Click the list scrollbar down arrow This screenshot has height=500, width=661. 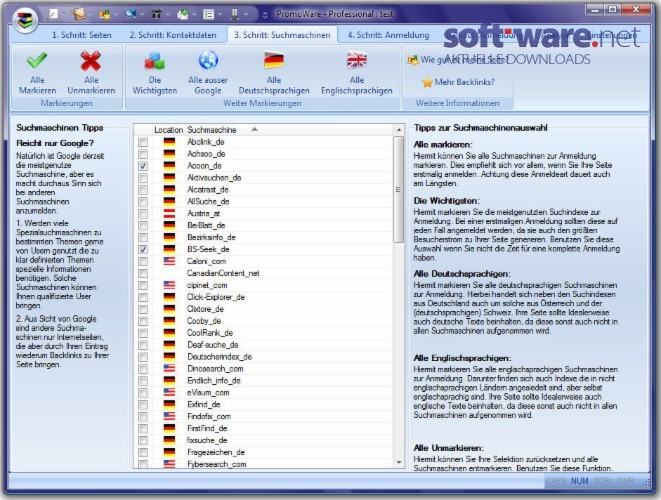(399, 463)
